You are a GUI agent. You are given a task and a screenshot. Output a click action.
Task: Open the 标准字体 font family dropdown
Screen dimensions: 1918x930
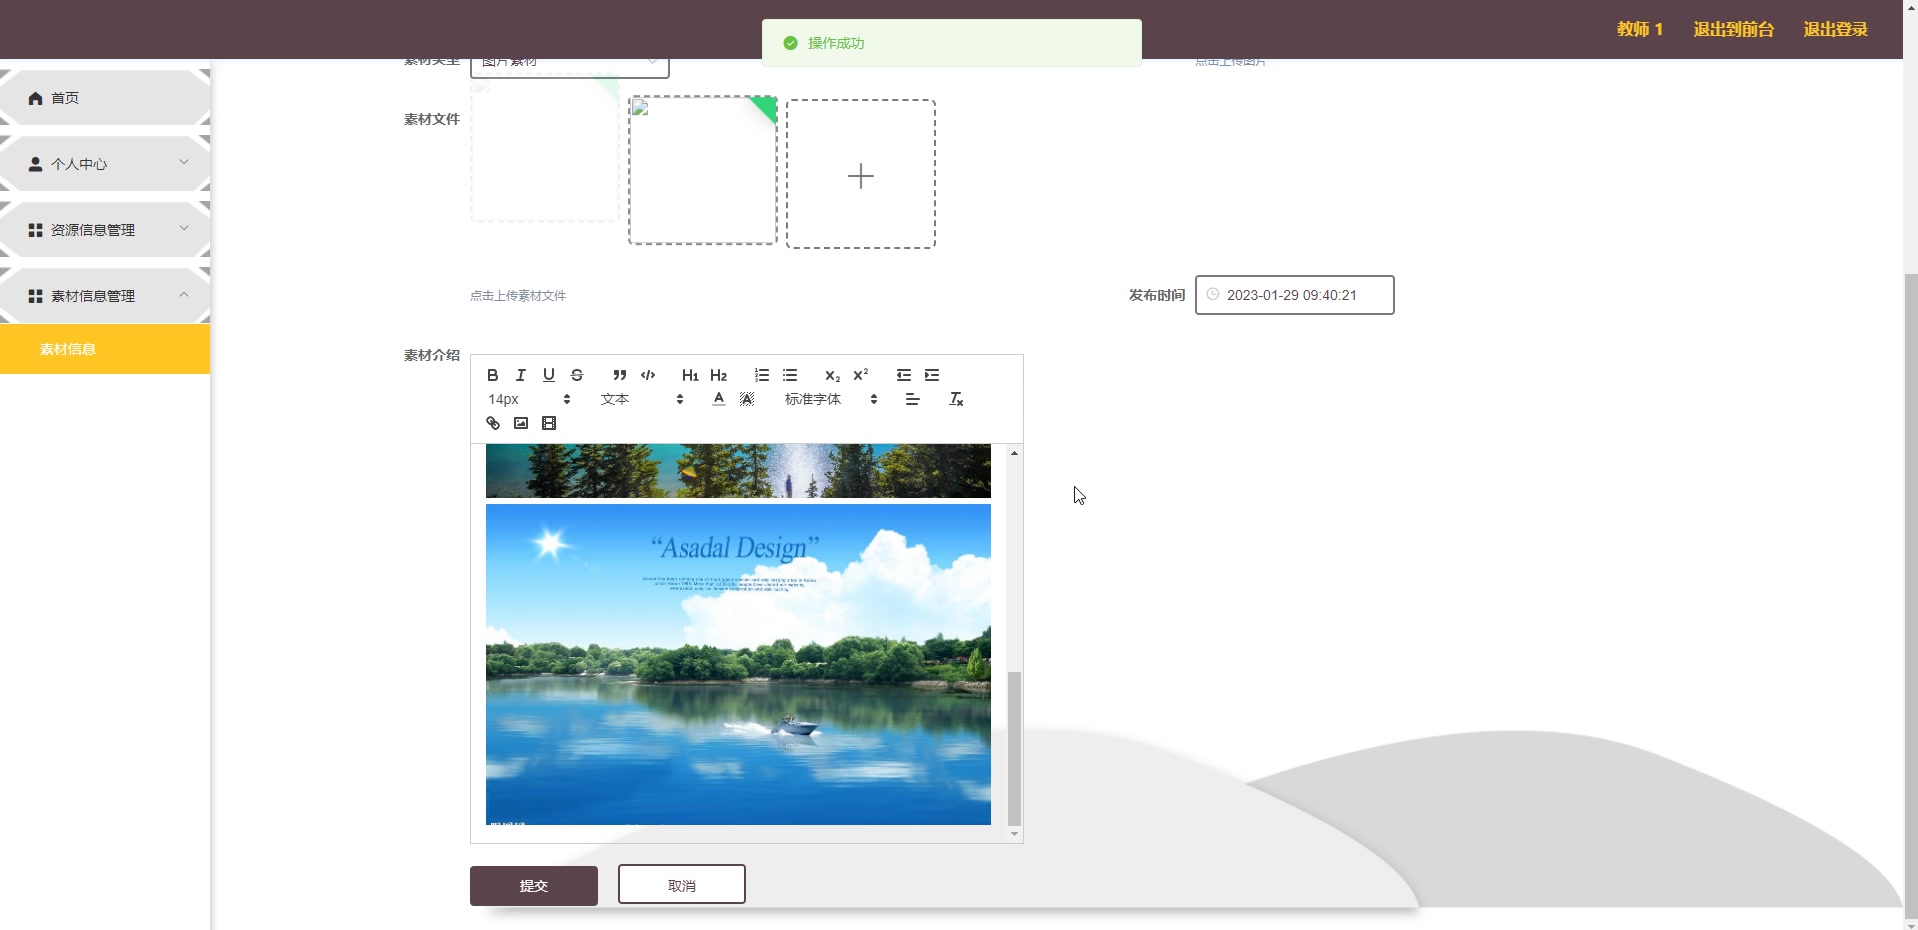pyautogui.click(x=831, y=399)
